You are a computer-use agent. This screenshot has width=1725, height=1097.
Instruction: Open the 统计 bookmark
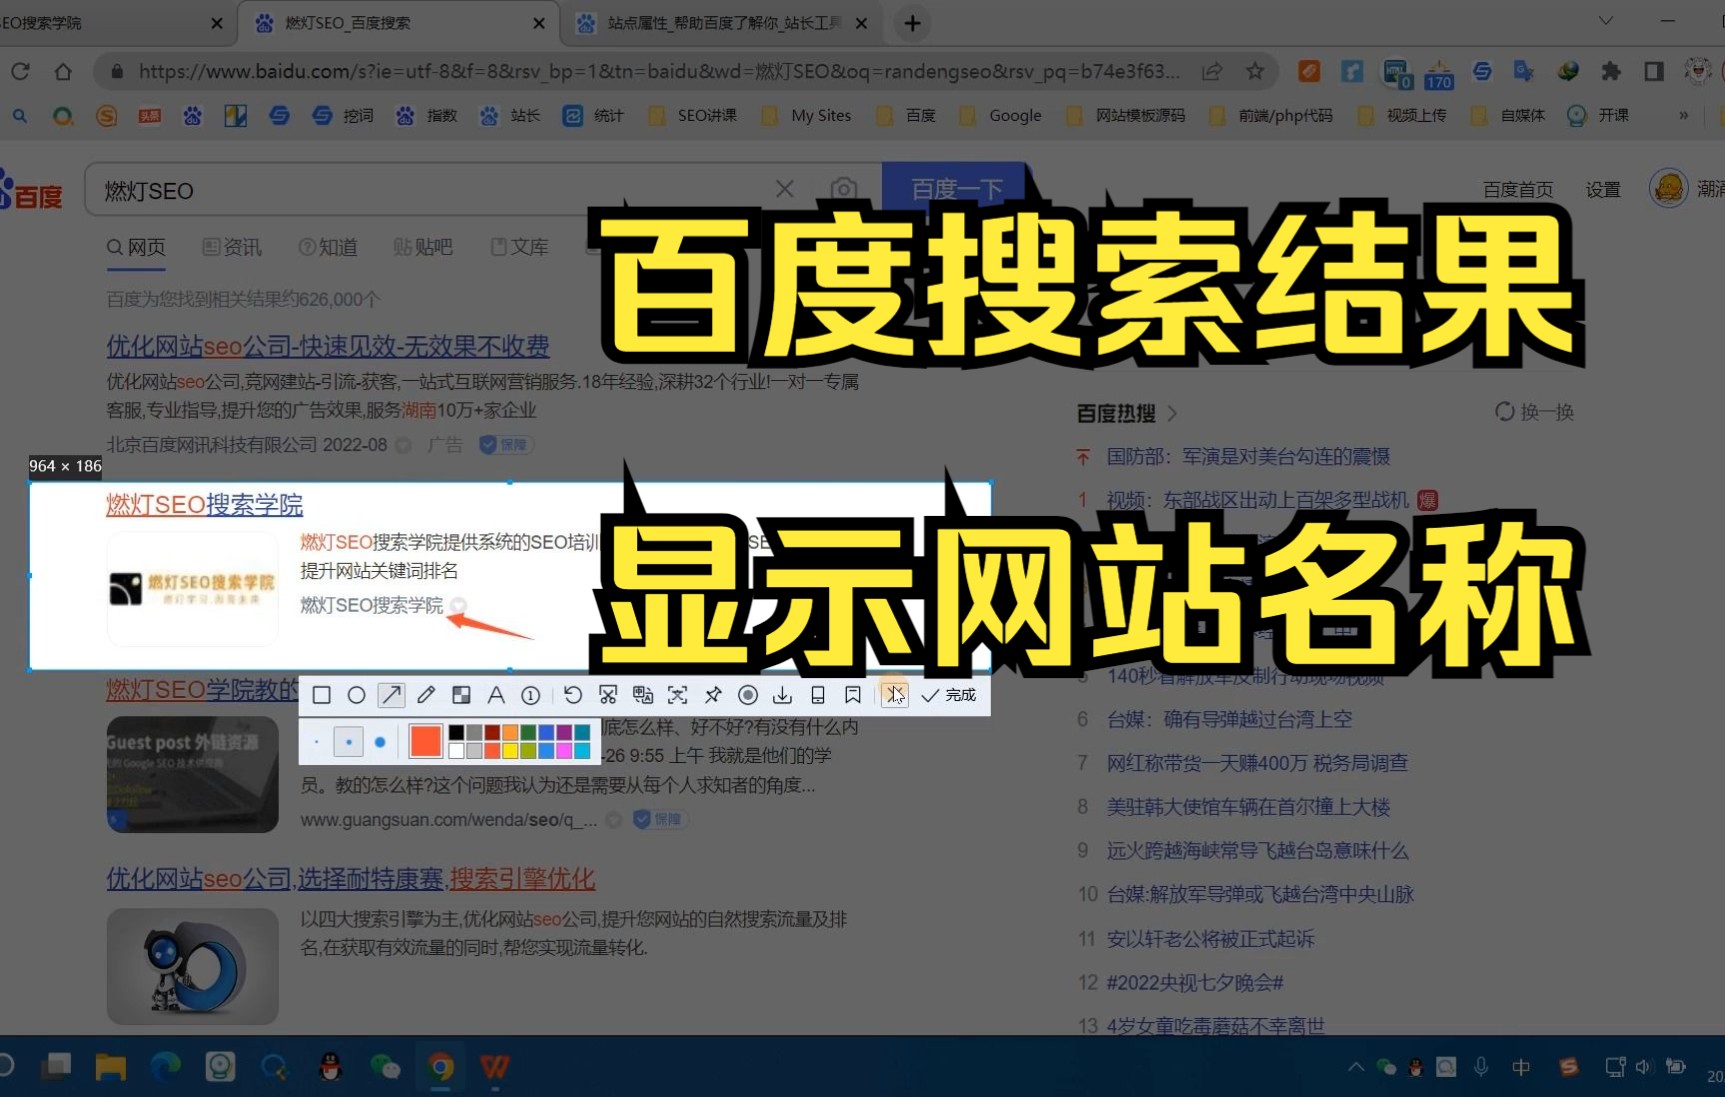point(594,116)
